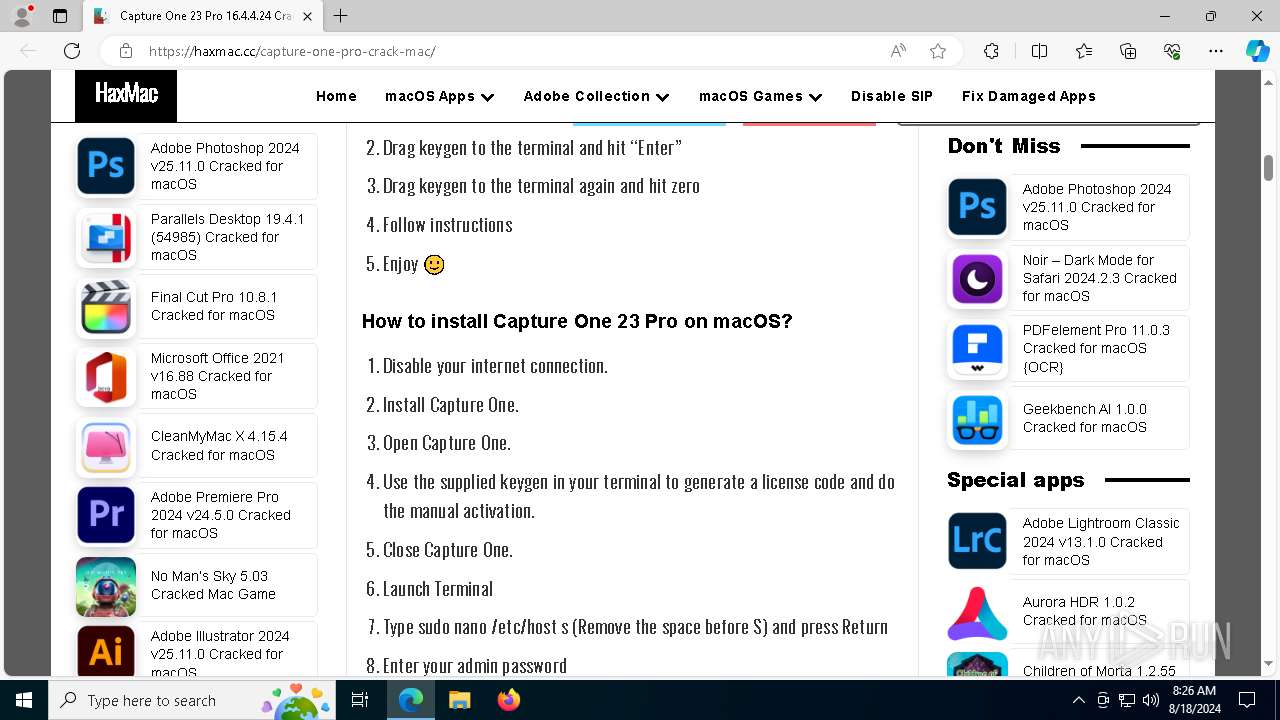Click the volume icon in system tray
This screenshot has height=720, width=1280.
1150,700
